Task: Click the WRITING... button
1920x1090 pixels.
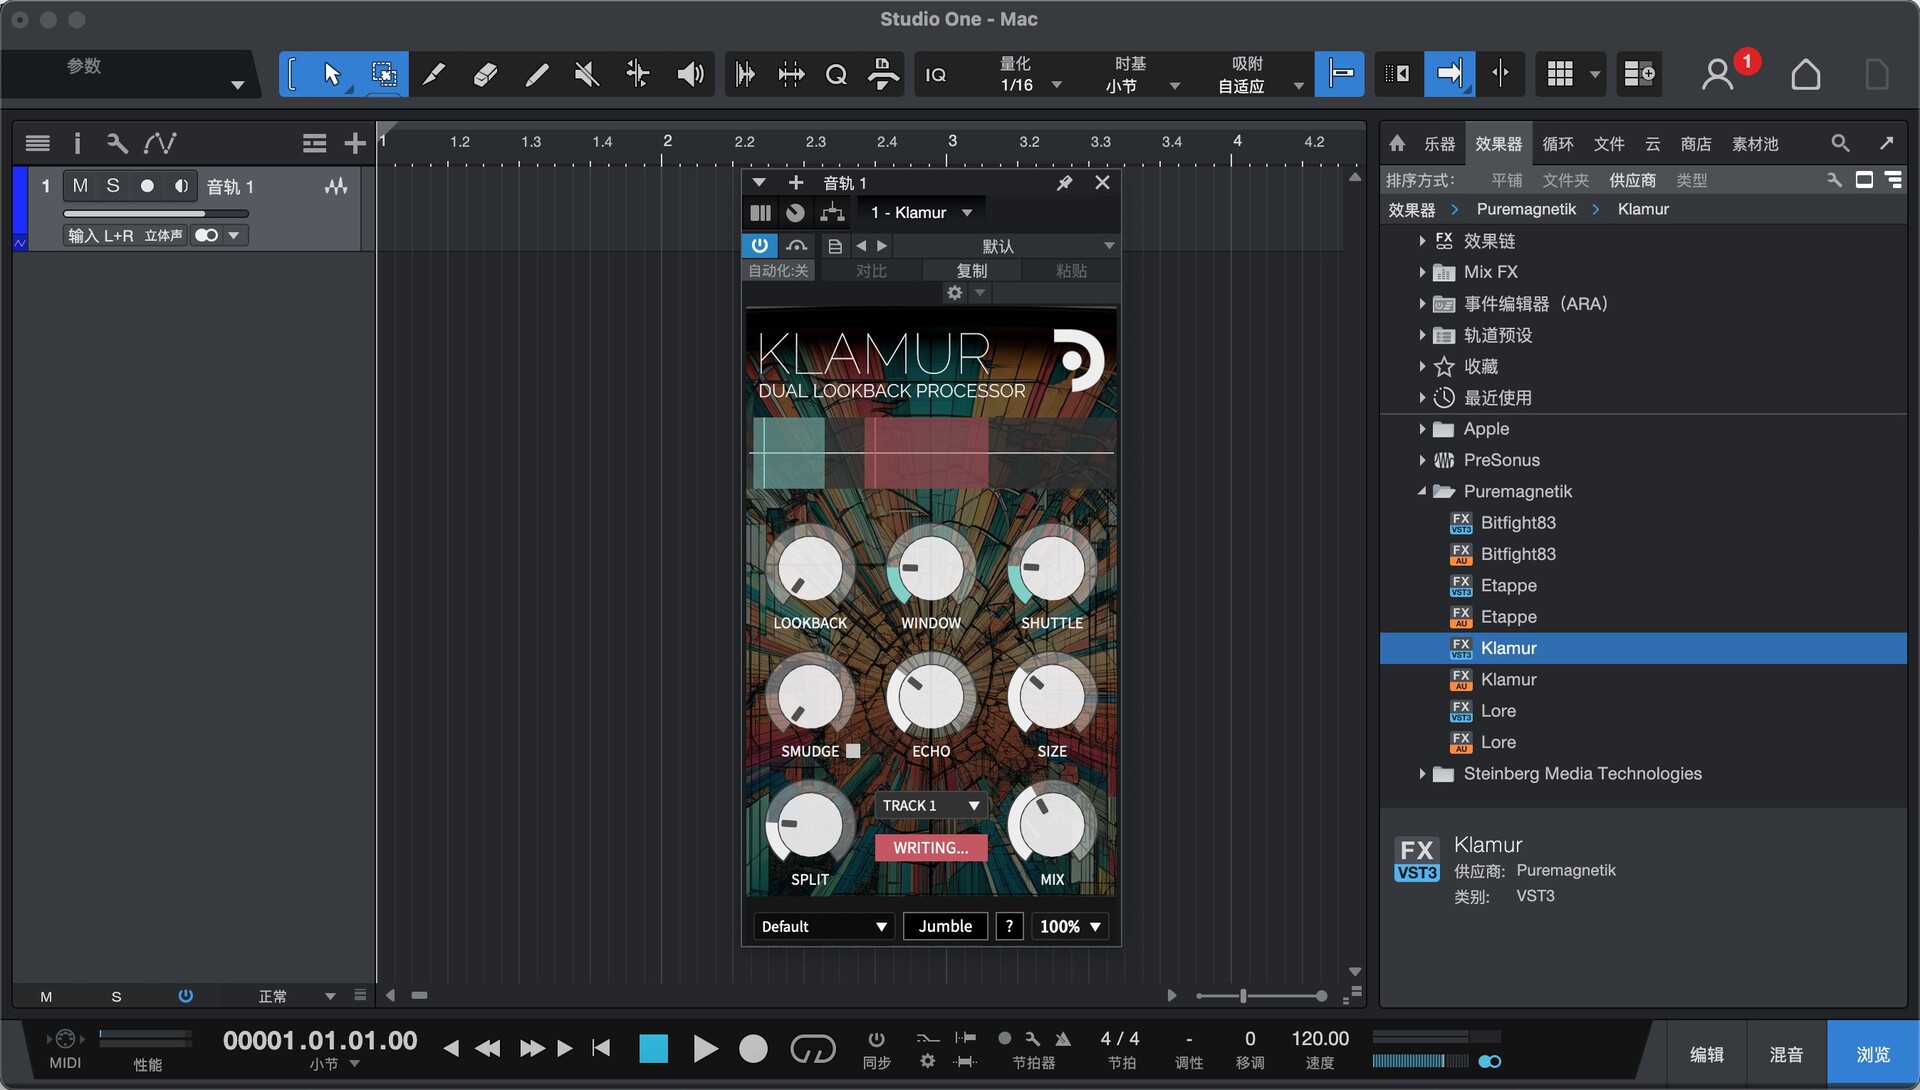Action: click(x=931, y=848)
